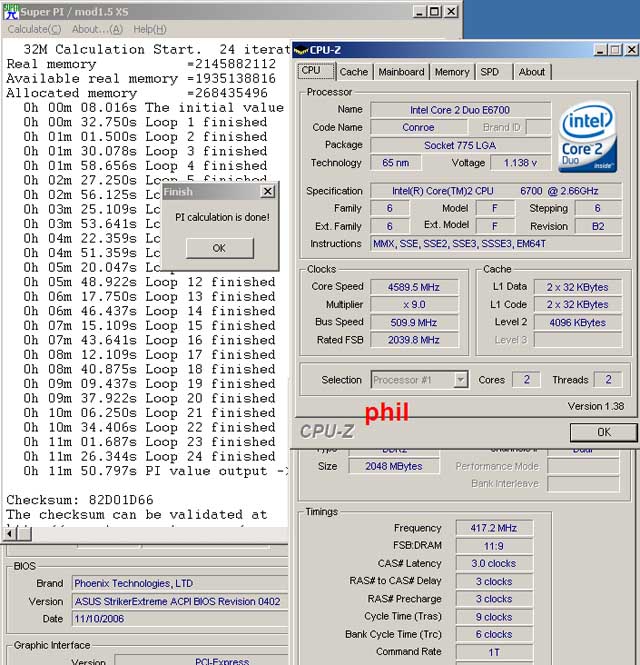Click the BIOS Date 11/10/2006 field
The width and height of the screenshot is (640, 665).
click(180, 619)
